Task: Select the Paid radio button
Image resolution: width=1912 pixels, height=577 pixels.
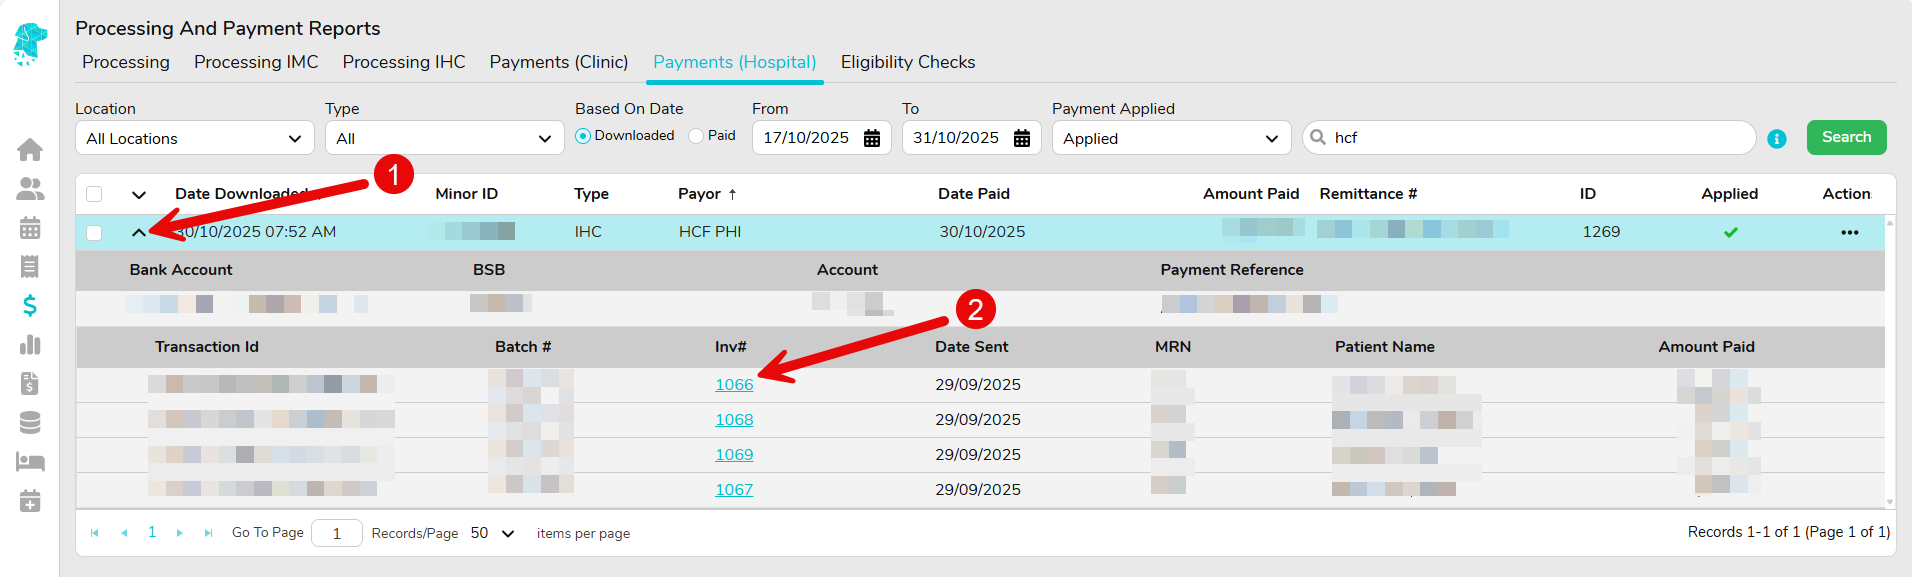Action: click(x=696, y=136)
